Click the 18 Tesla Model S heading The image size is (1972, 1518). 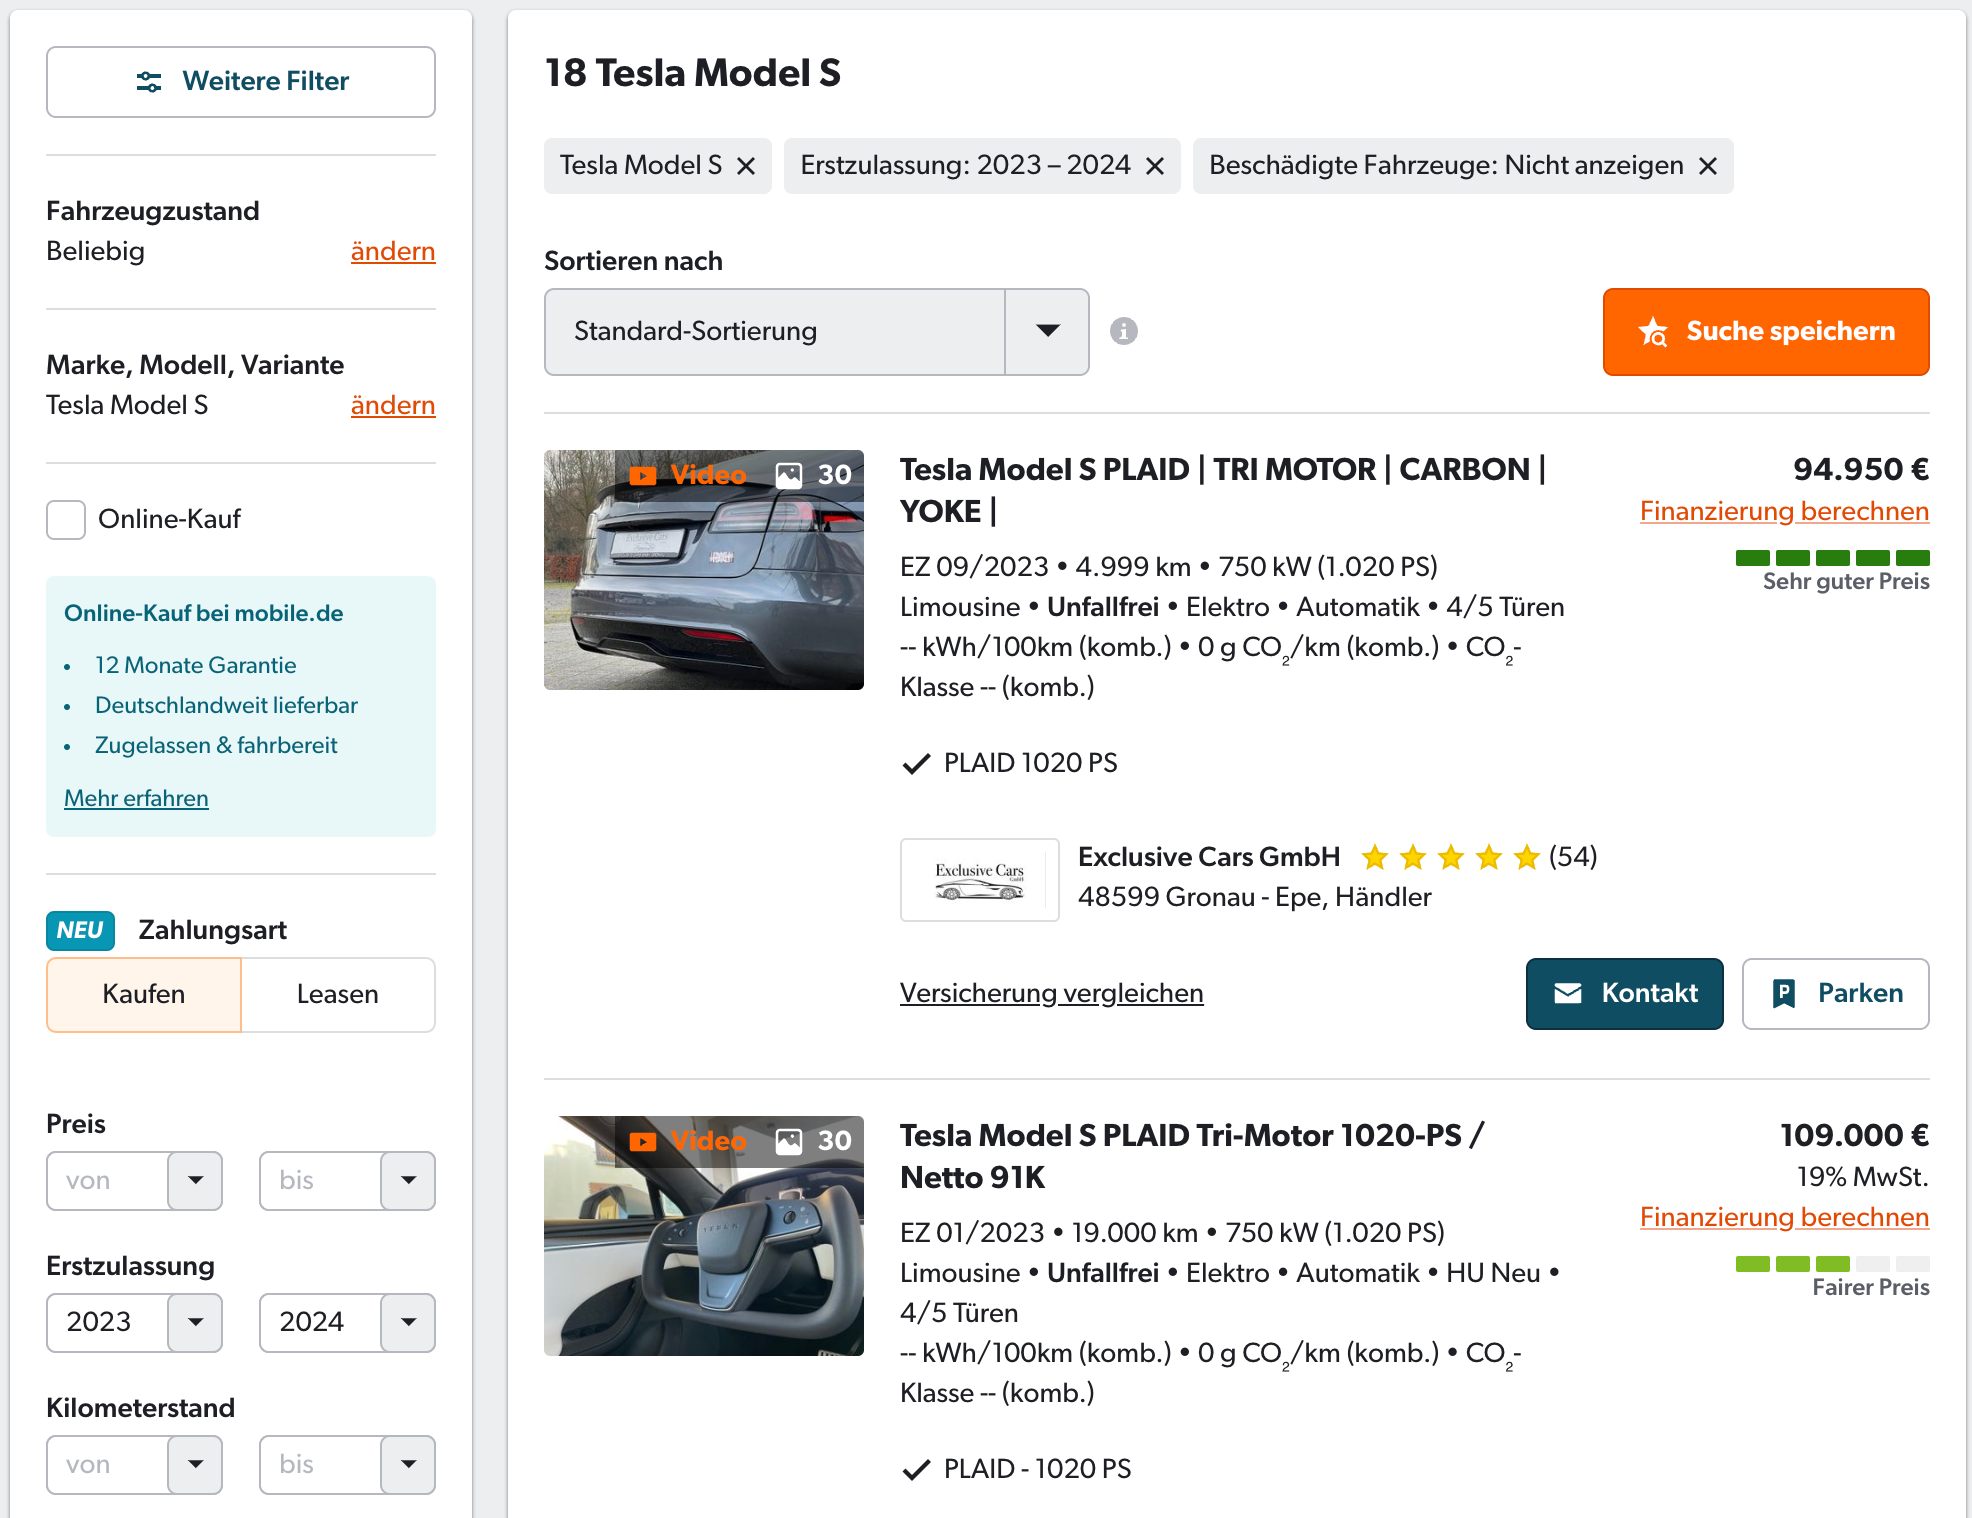pyautogui.click(x=693, y=73)
